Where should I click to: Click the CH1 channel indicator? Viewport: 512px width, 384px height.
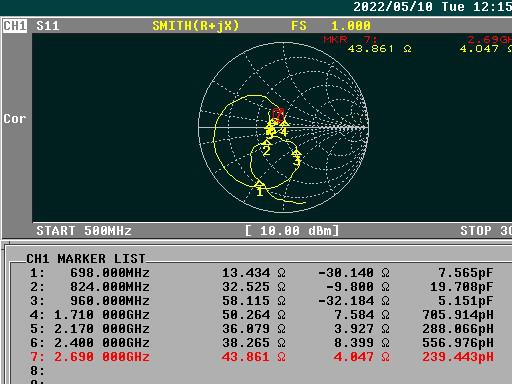pyautogui.click(x=15, y=26)
